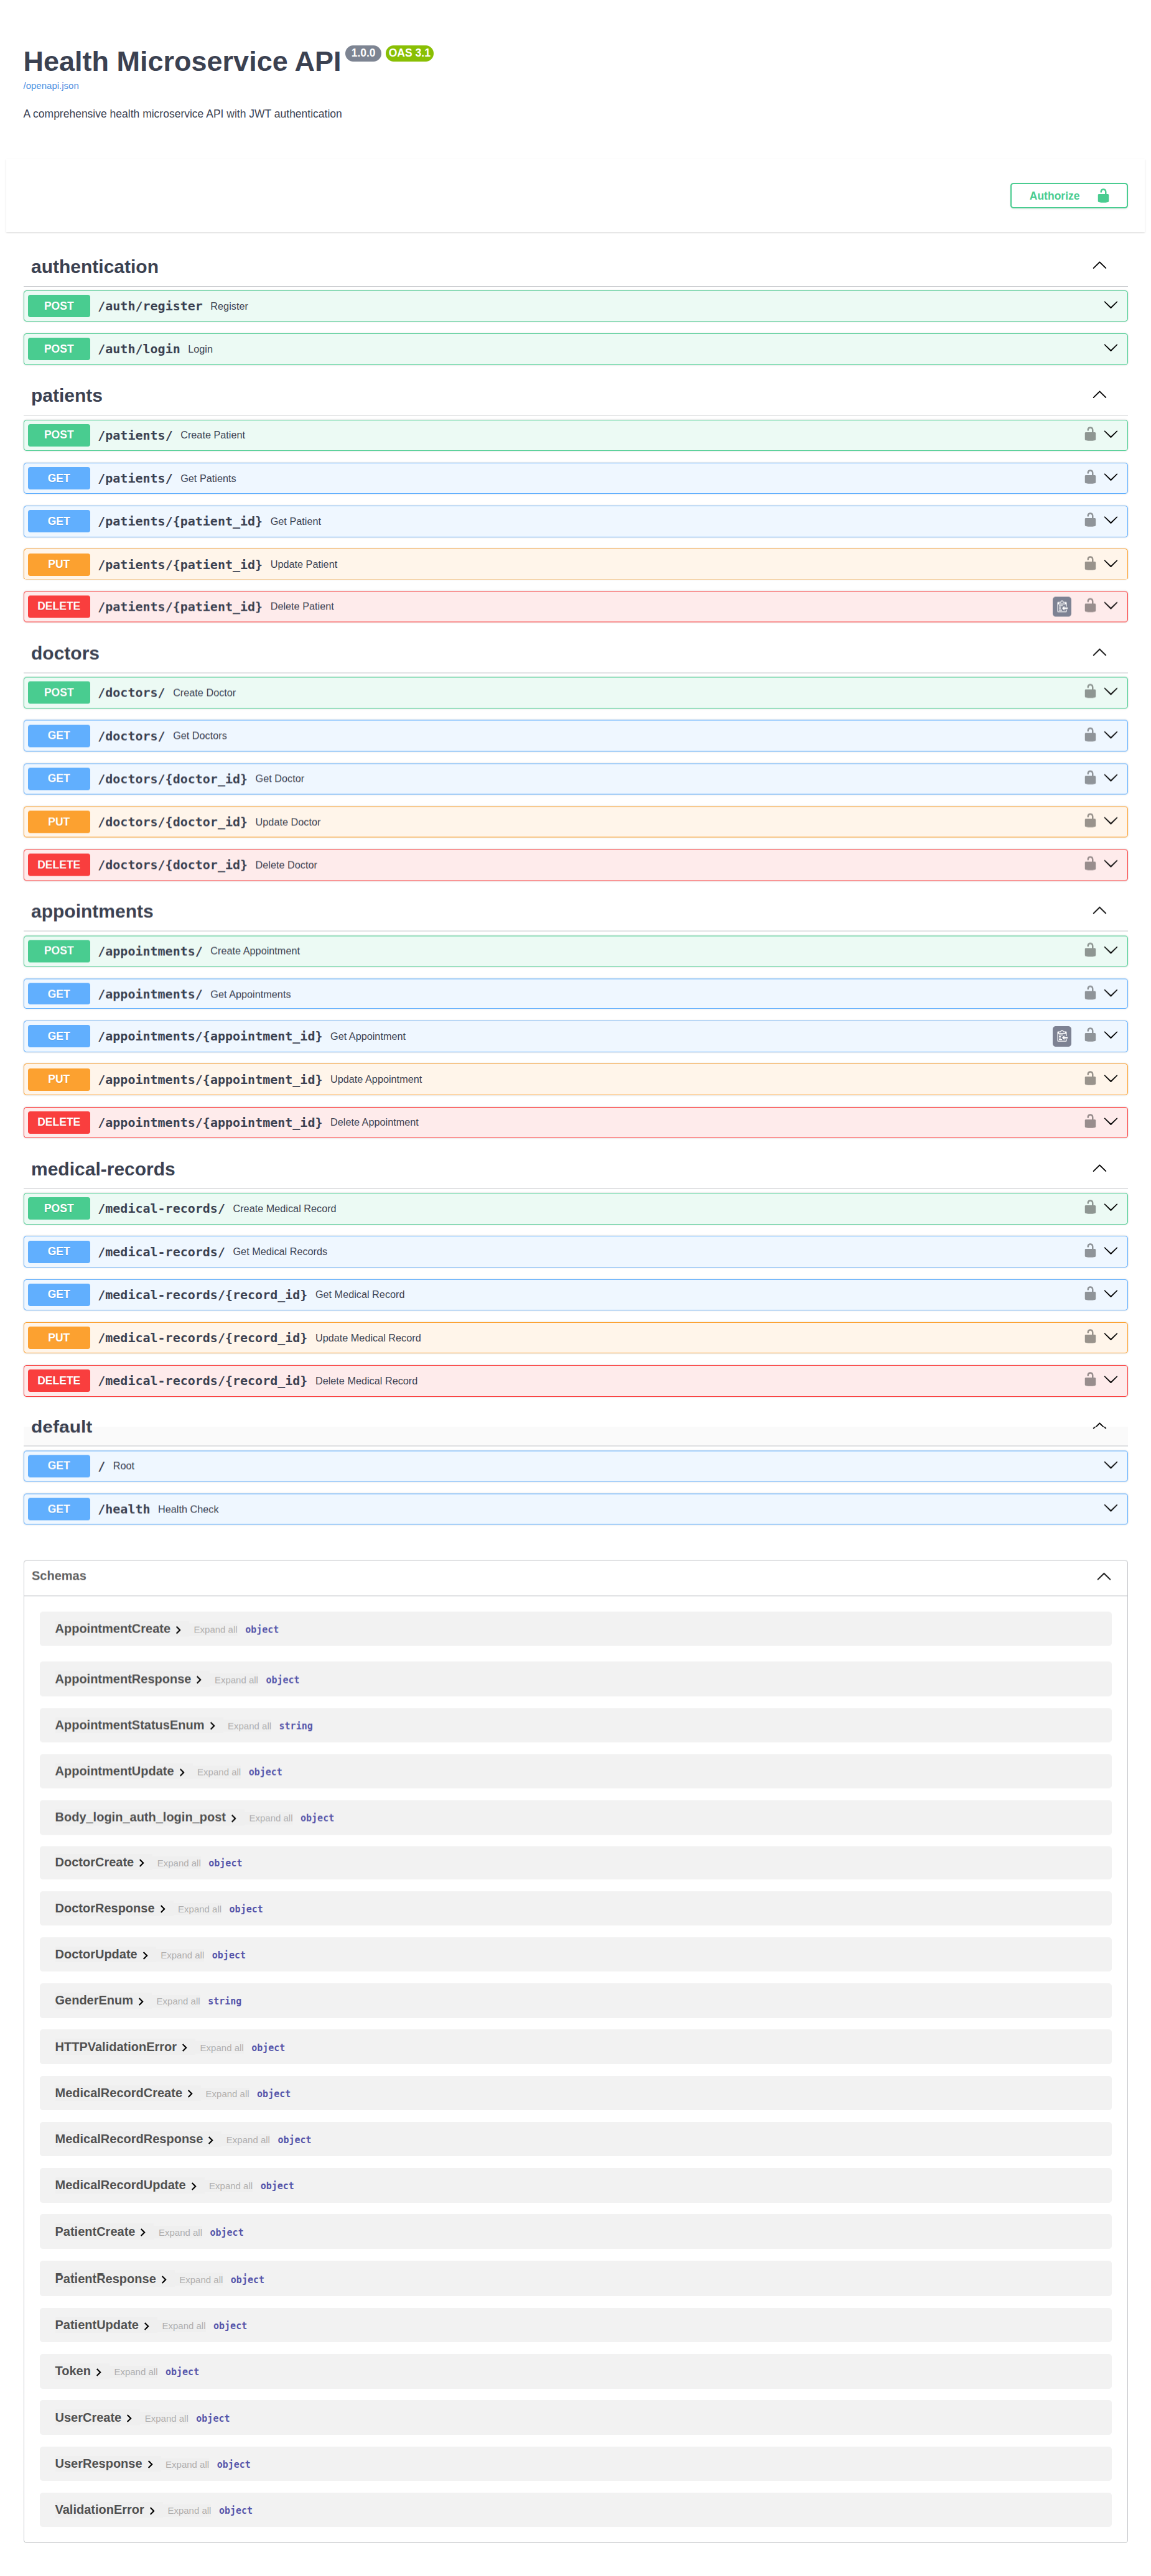Open the /openapi.json link
Image resolution: width=1151 pixels, height=2576 pixels.
(51, 86)
